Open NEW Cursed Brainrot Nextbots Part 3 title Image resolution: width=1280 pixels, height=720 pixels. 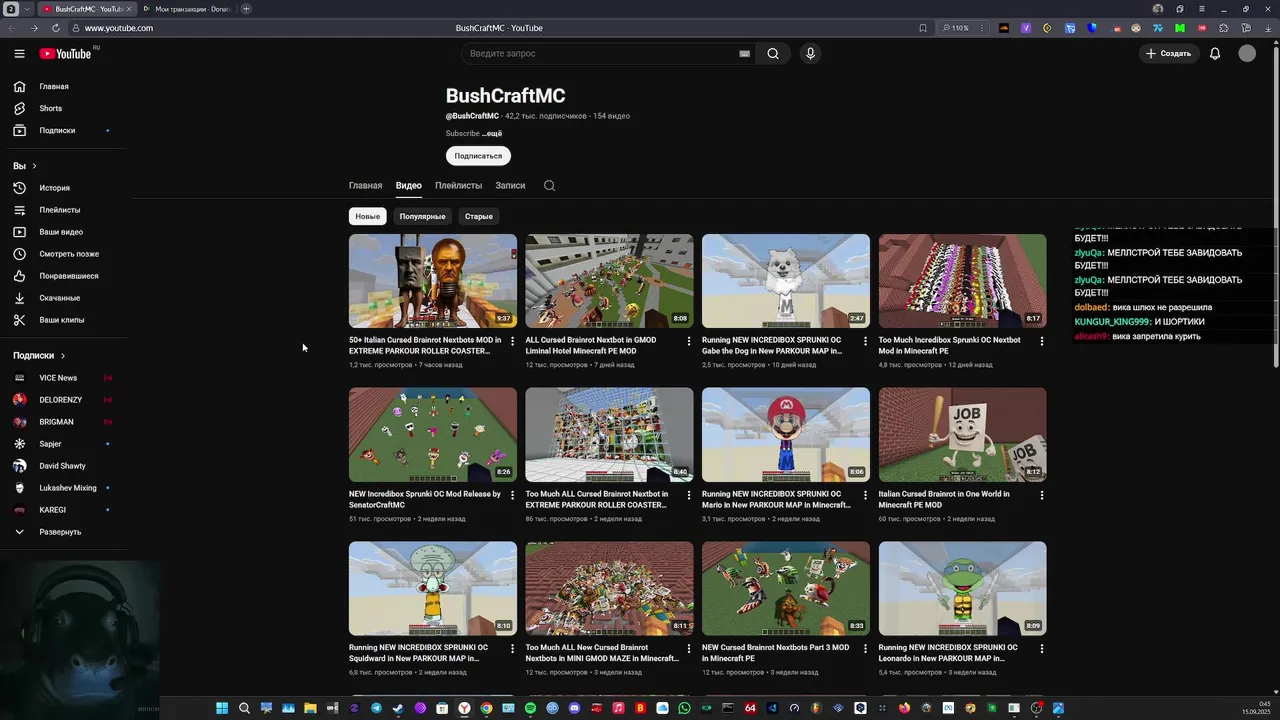tap(775, 653)
